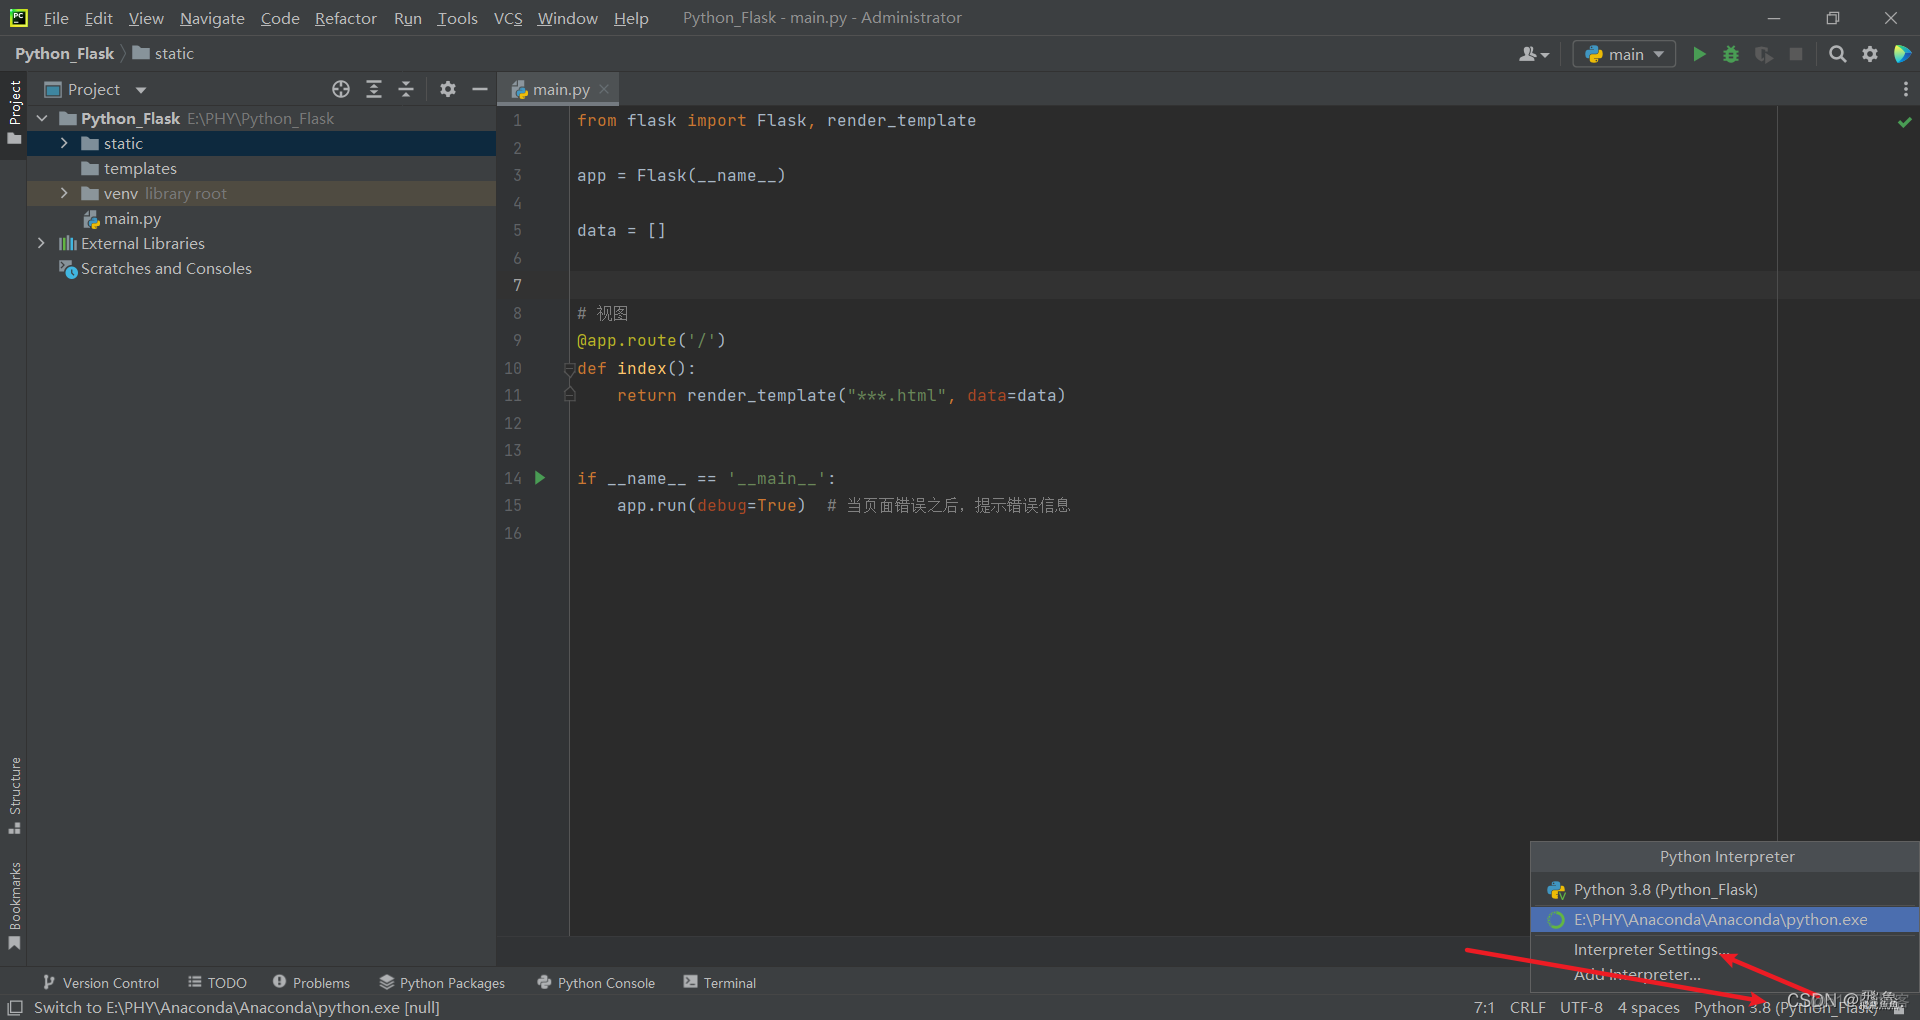Image resolution: width=1920 pixels, height=1020 pixels.
Task: Click static breadcrumb in navigation bar
Action: (x=163, y=54)
